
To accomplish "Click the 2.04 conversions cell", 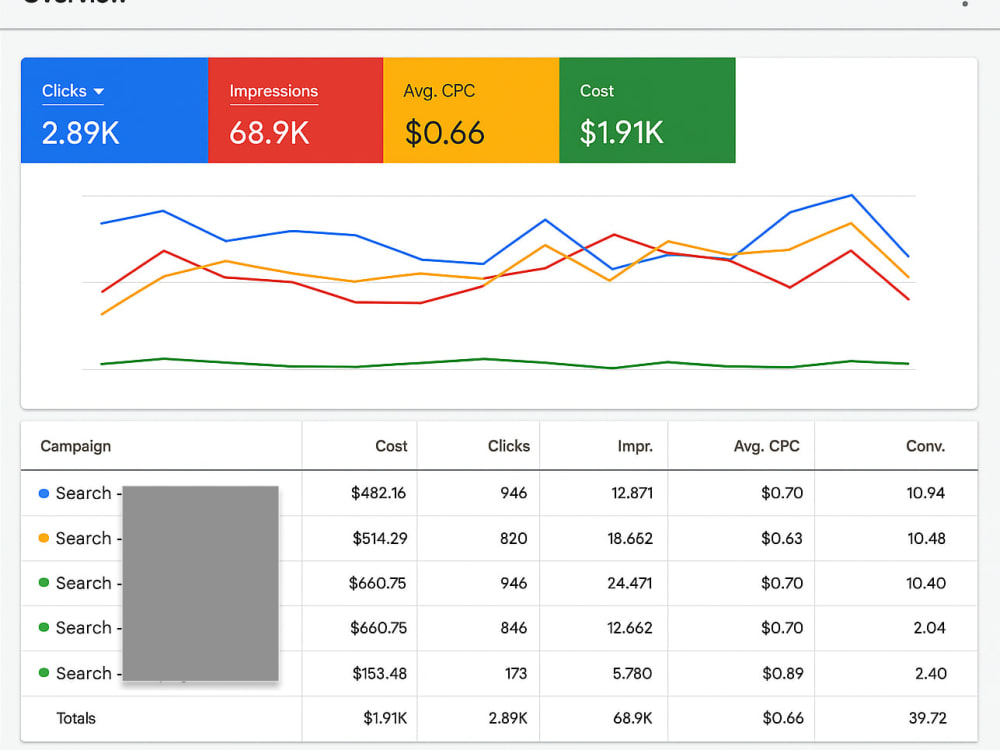I will point(929,628).
